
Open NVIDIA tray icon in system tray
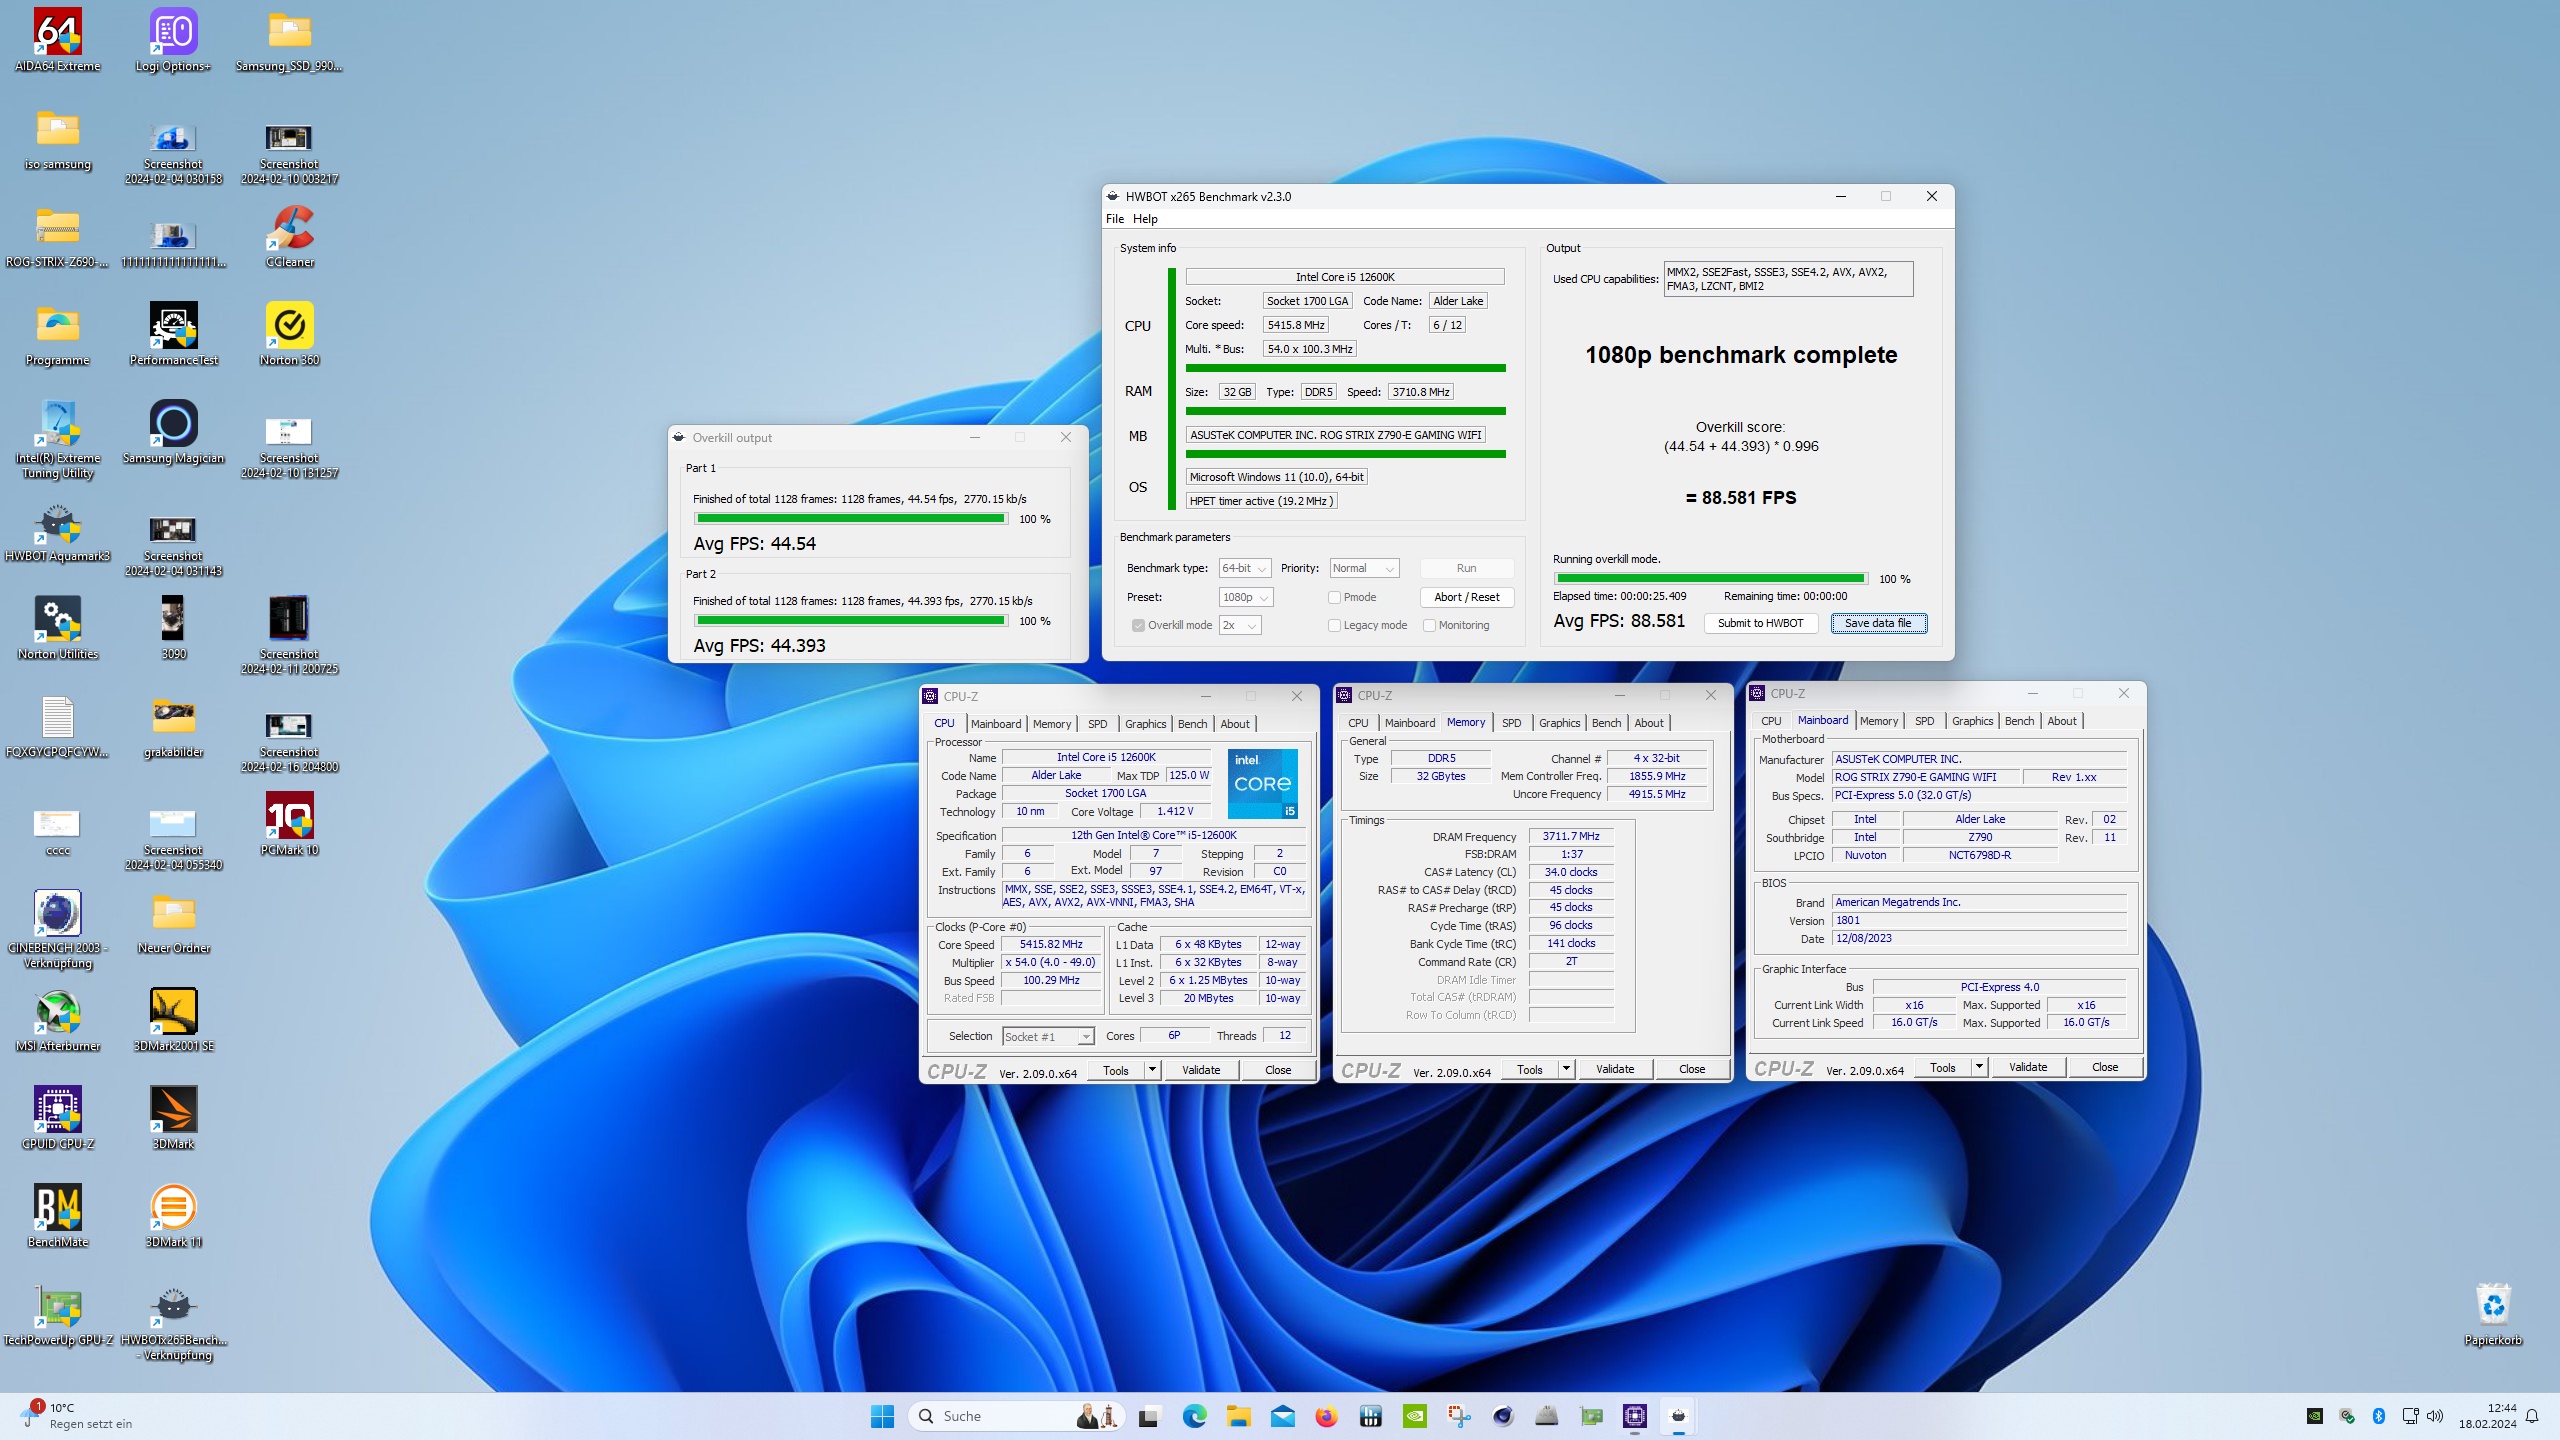coord(2314,1416)
